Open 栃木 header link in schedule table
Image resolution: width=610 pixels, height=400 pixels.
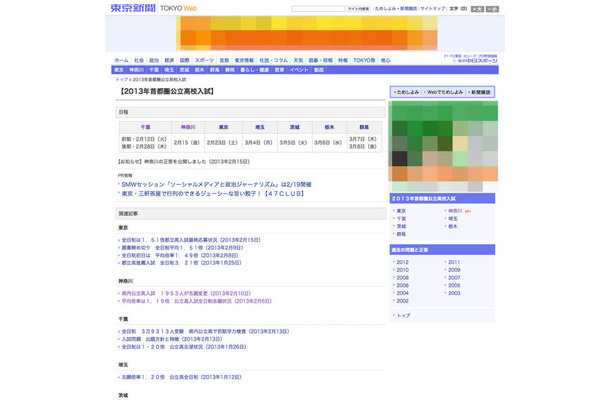(329, 127)
